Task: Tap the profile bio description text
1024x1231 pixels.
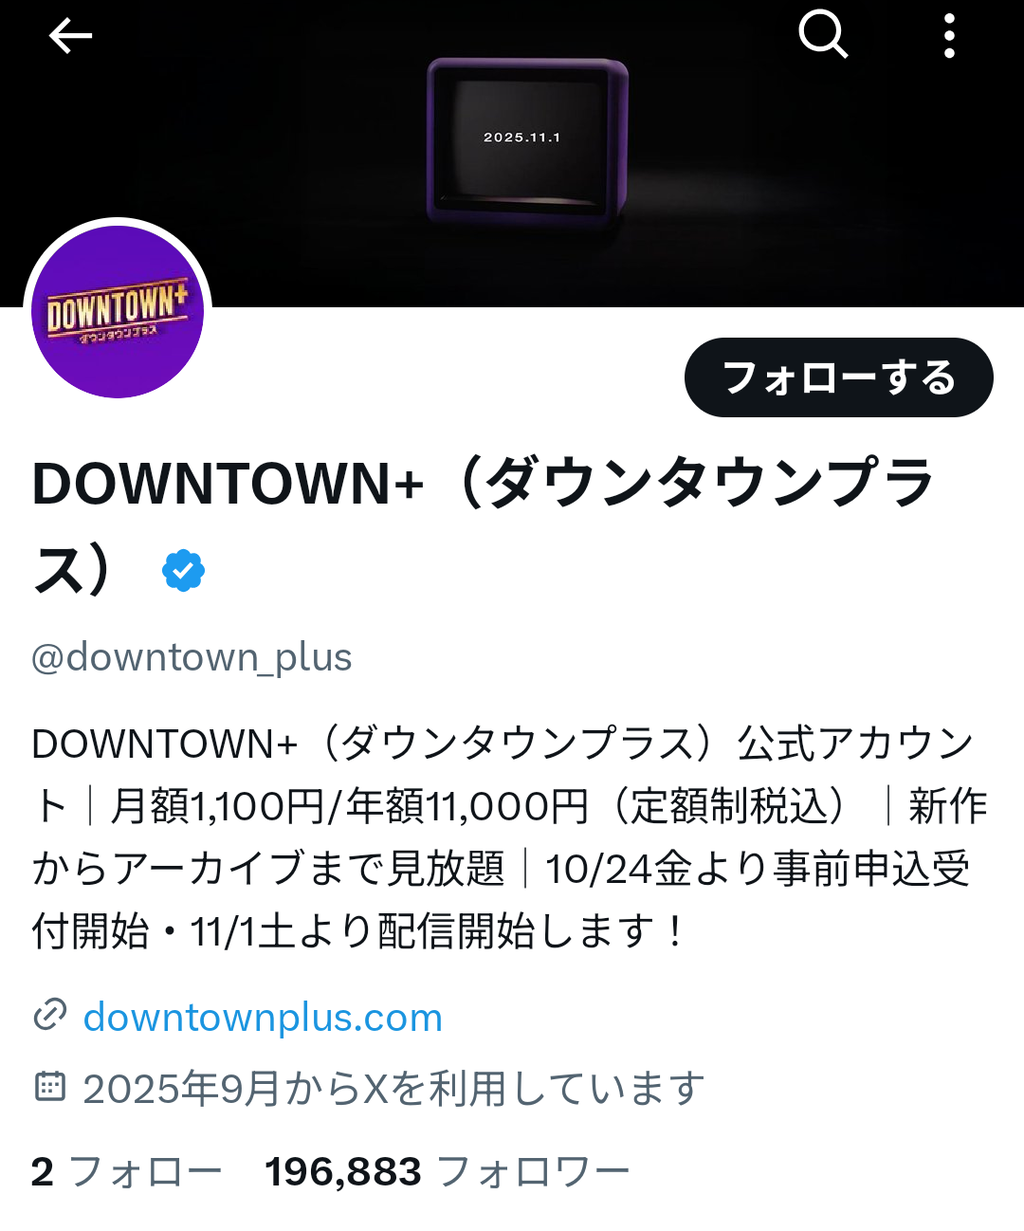Action: tap(510, 837)
